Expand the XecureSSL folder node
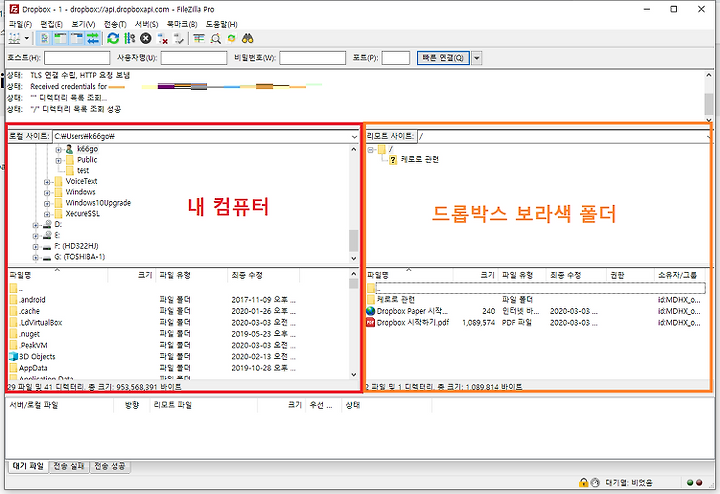 click(x=47, y=214)
